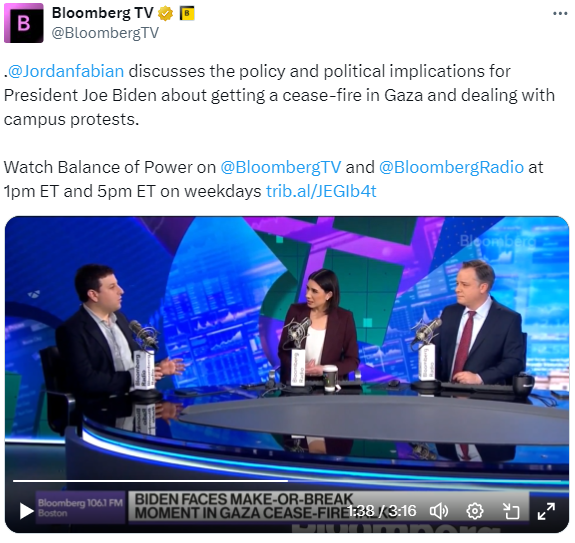Open the tweet's three-dot more menu

560,14
